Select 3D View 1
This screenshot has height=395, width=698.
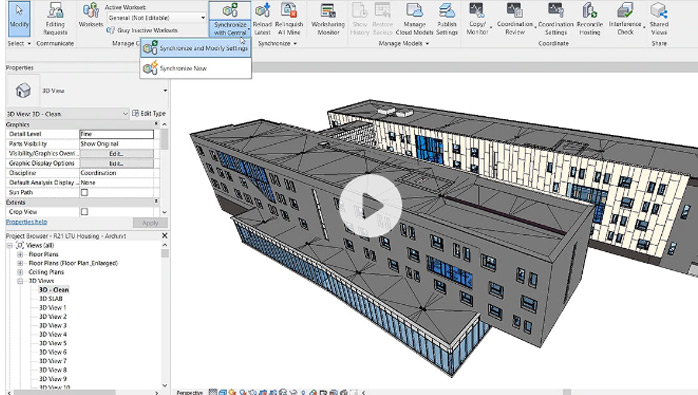[x=53, y=308]
